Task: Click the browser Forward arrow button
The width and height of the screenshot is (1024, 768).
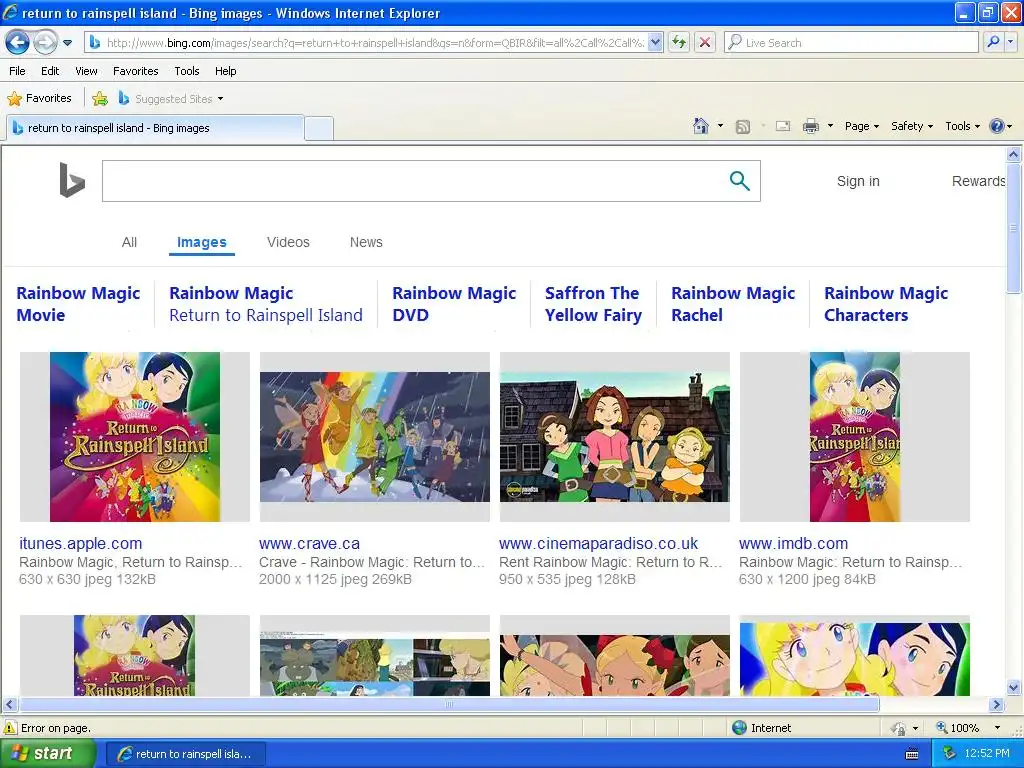Action: point(45,43)
